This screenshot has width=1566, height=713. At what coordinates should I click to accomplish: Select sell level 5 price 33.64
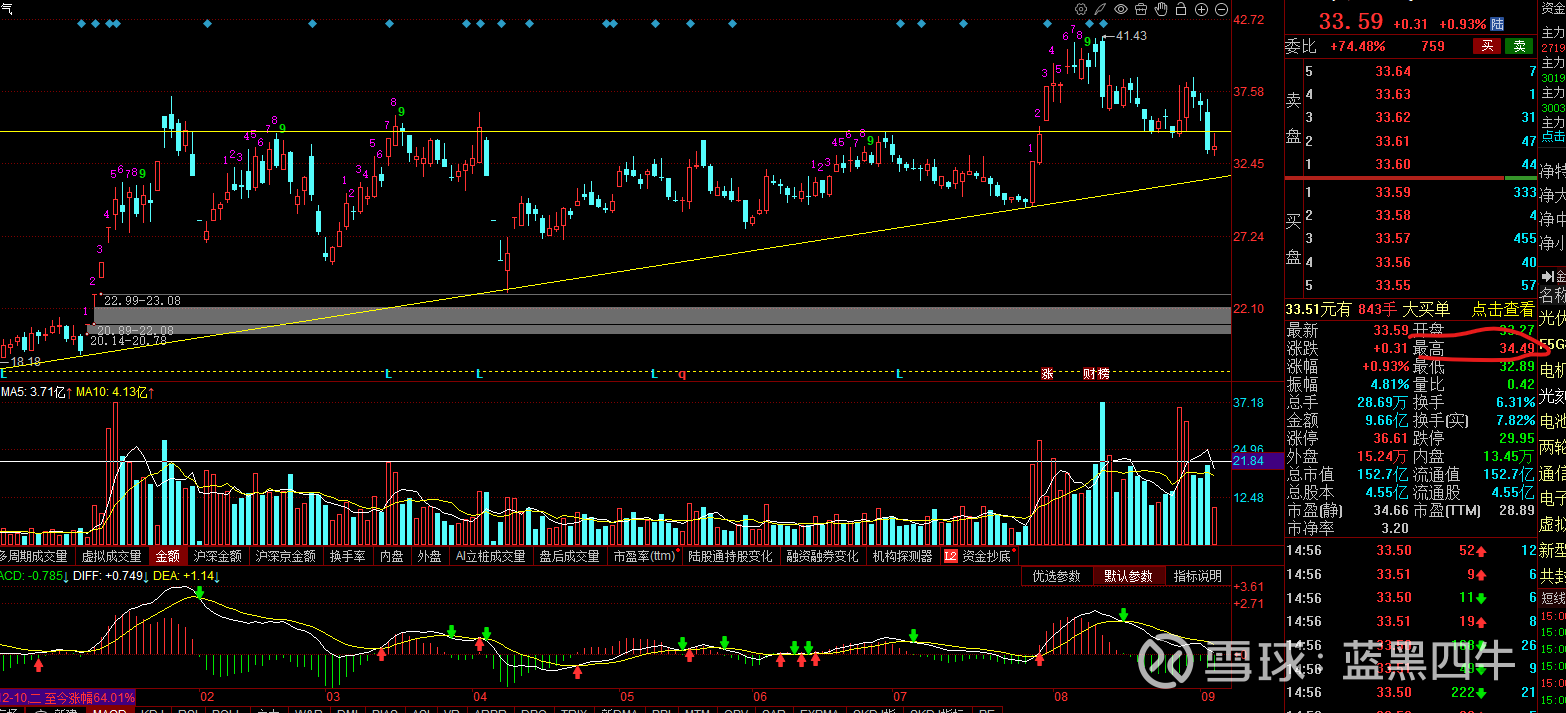pyautogui.click(x=1393, y=71)
